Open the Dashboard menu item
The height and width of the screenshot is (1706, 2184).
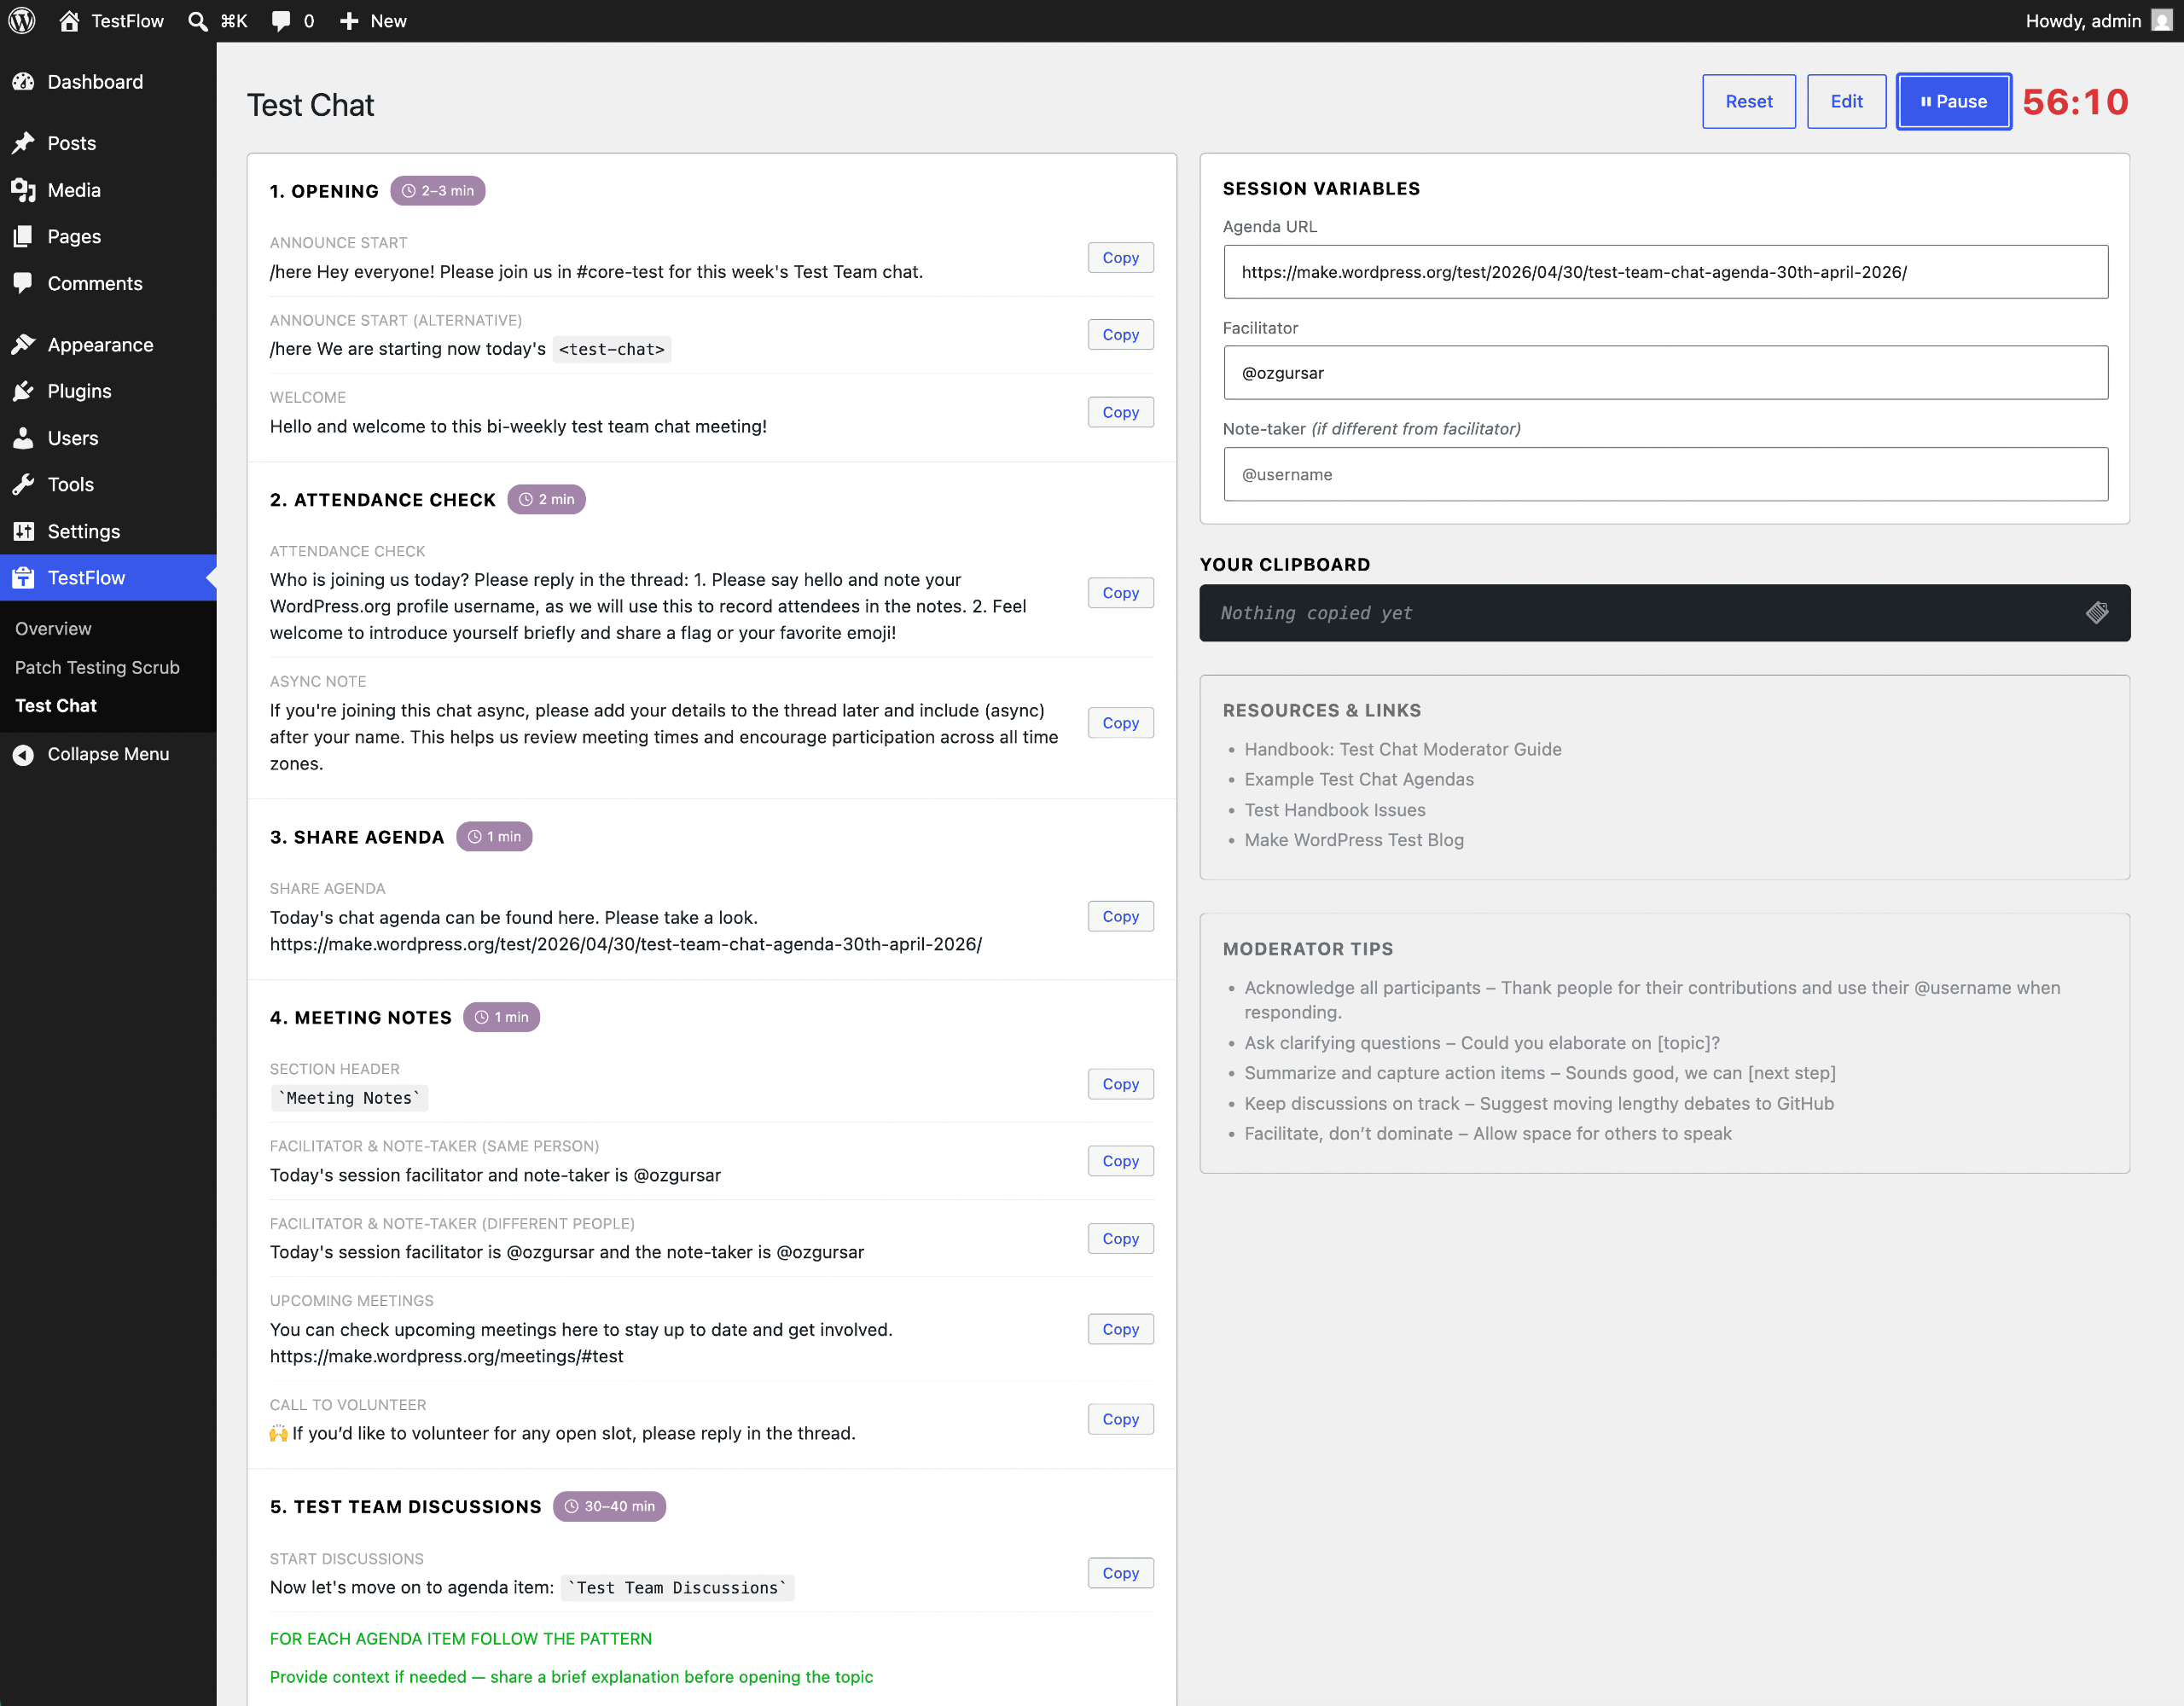click(108, 82)
